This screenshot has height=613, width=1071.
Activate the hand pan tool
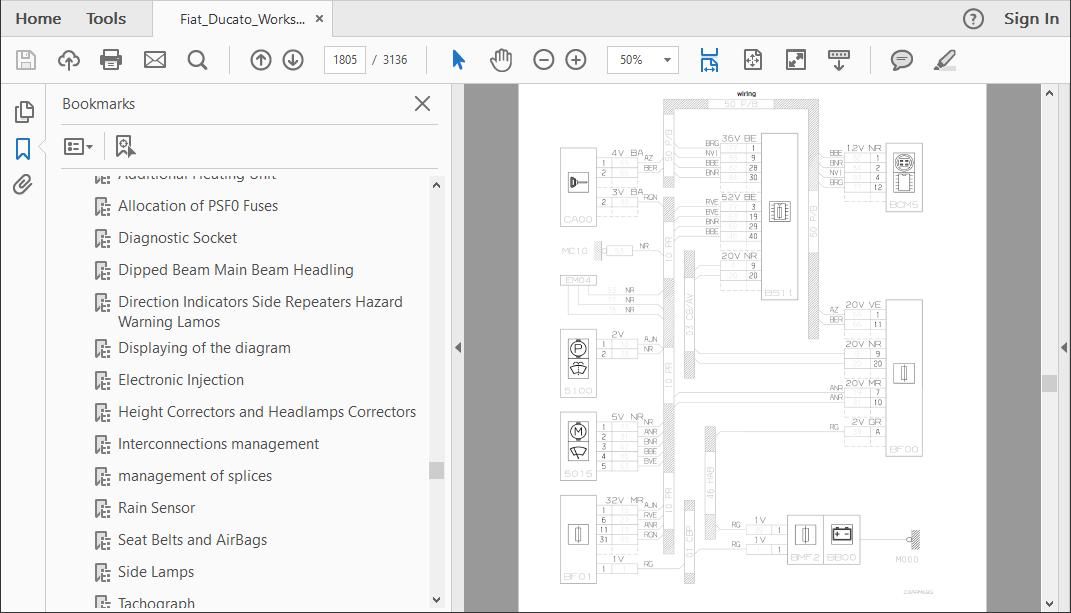pos(501,60)
